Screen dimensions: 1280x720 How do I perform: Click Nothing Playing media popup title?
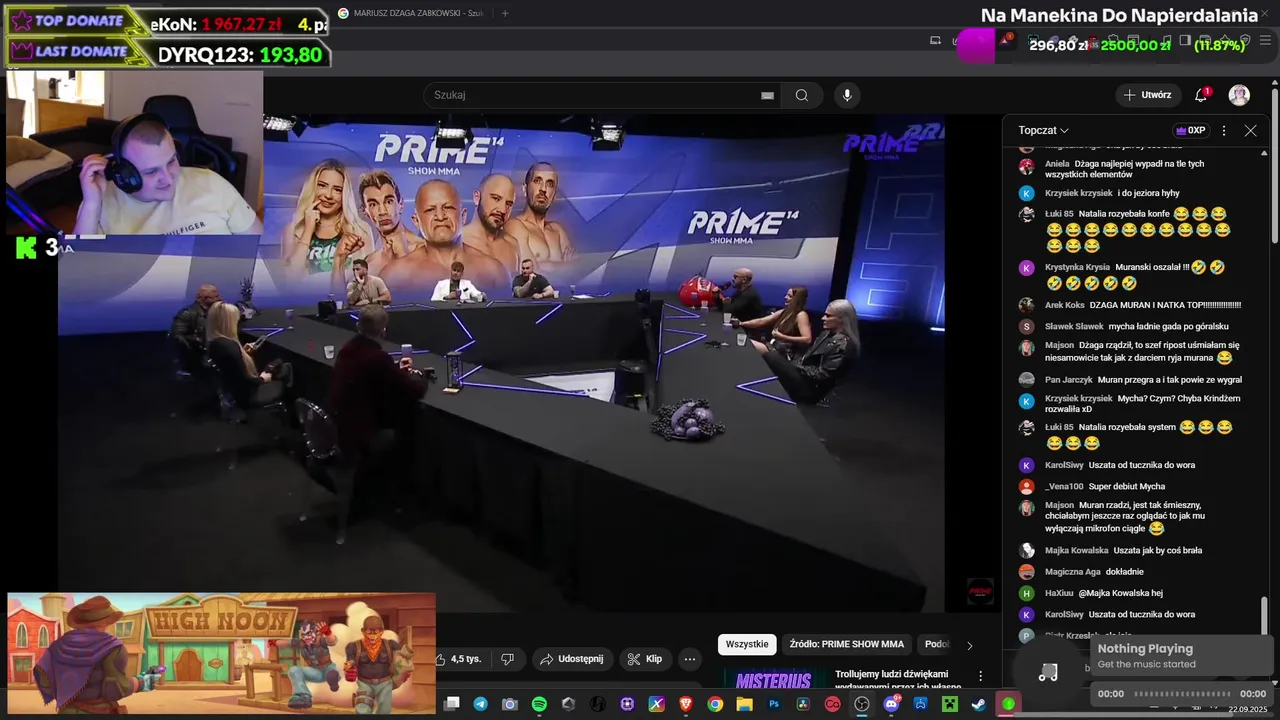click(x=1145, y=648)
